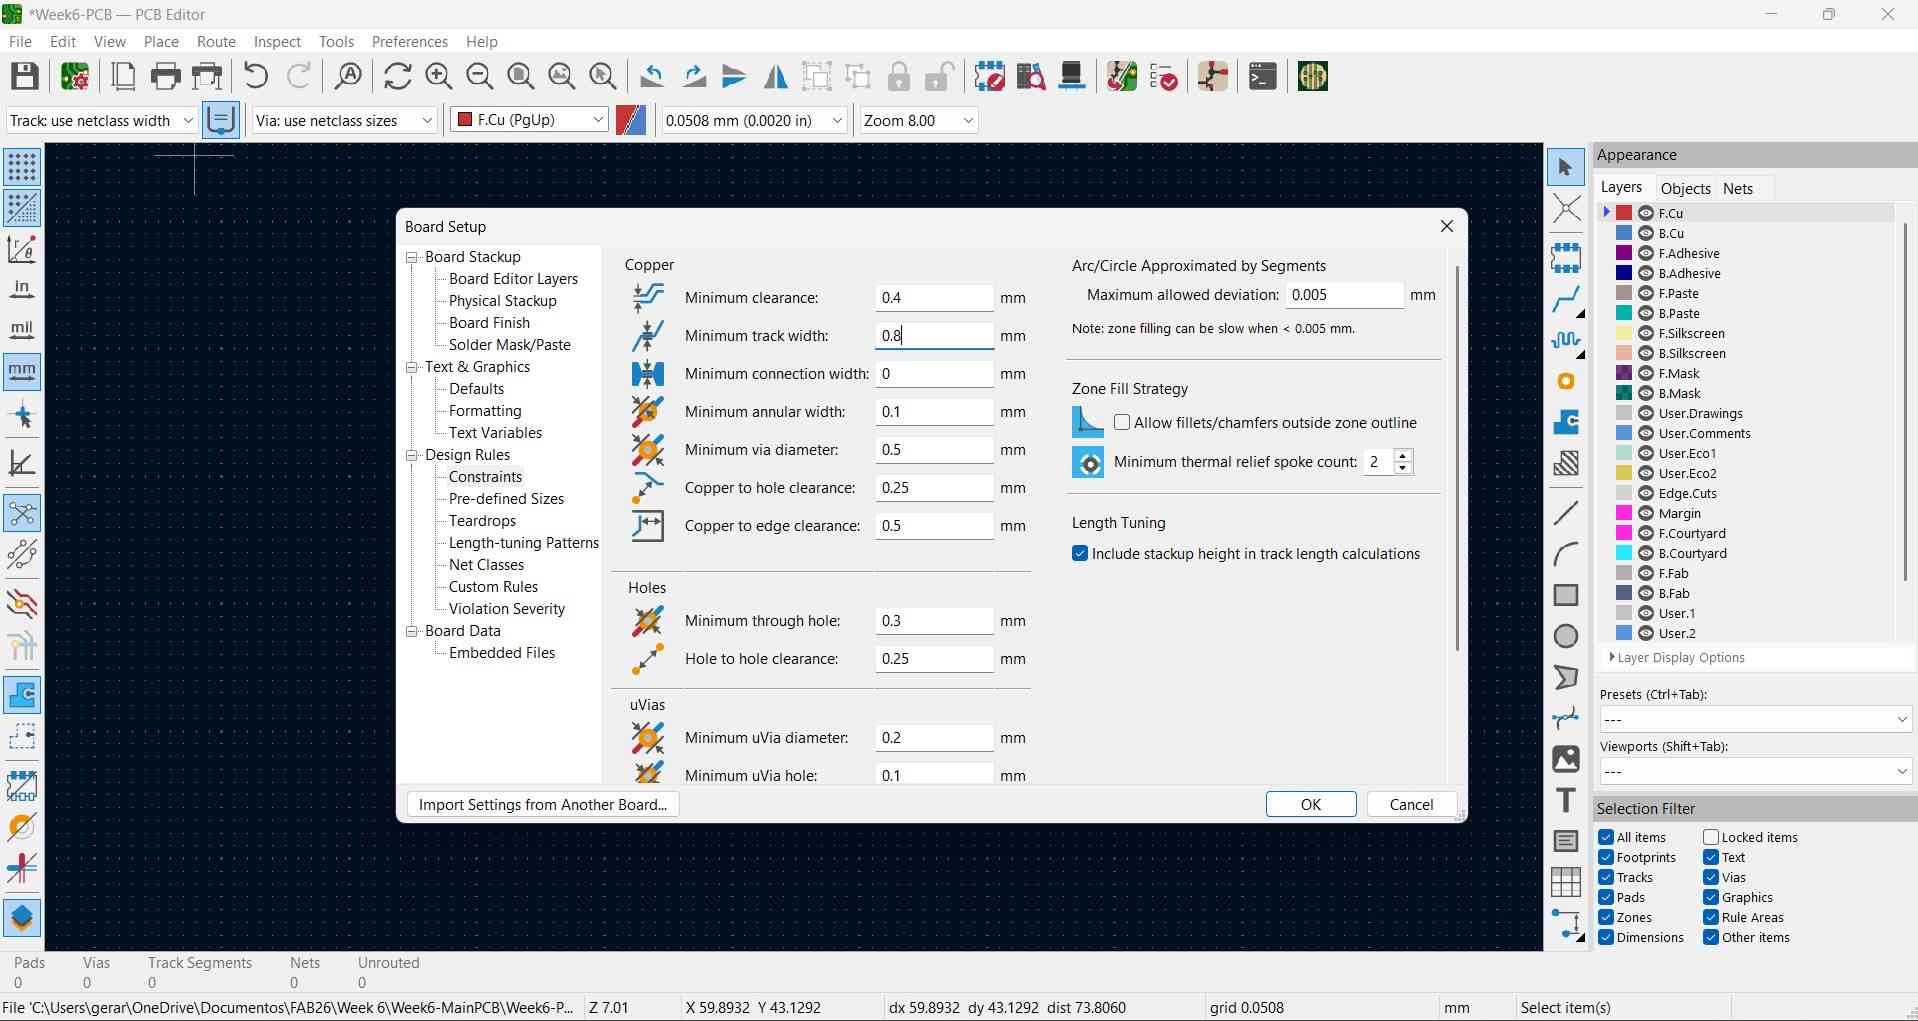Enable Allow fillets/chamfers outside zone outline

[1122, 423]
